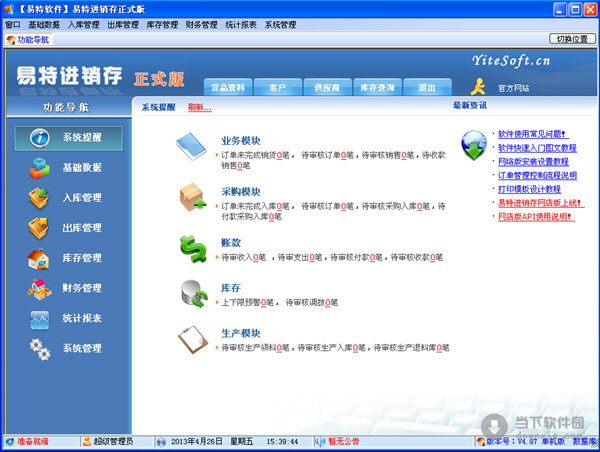Viewport: 600px width, 452px height.
Task: Click the 采购模块 heading
Action: [x=241, y=192]
